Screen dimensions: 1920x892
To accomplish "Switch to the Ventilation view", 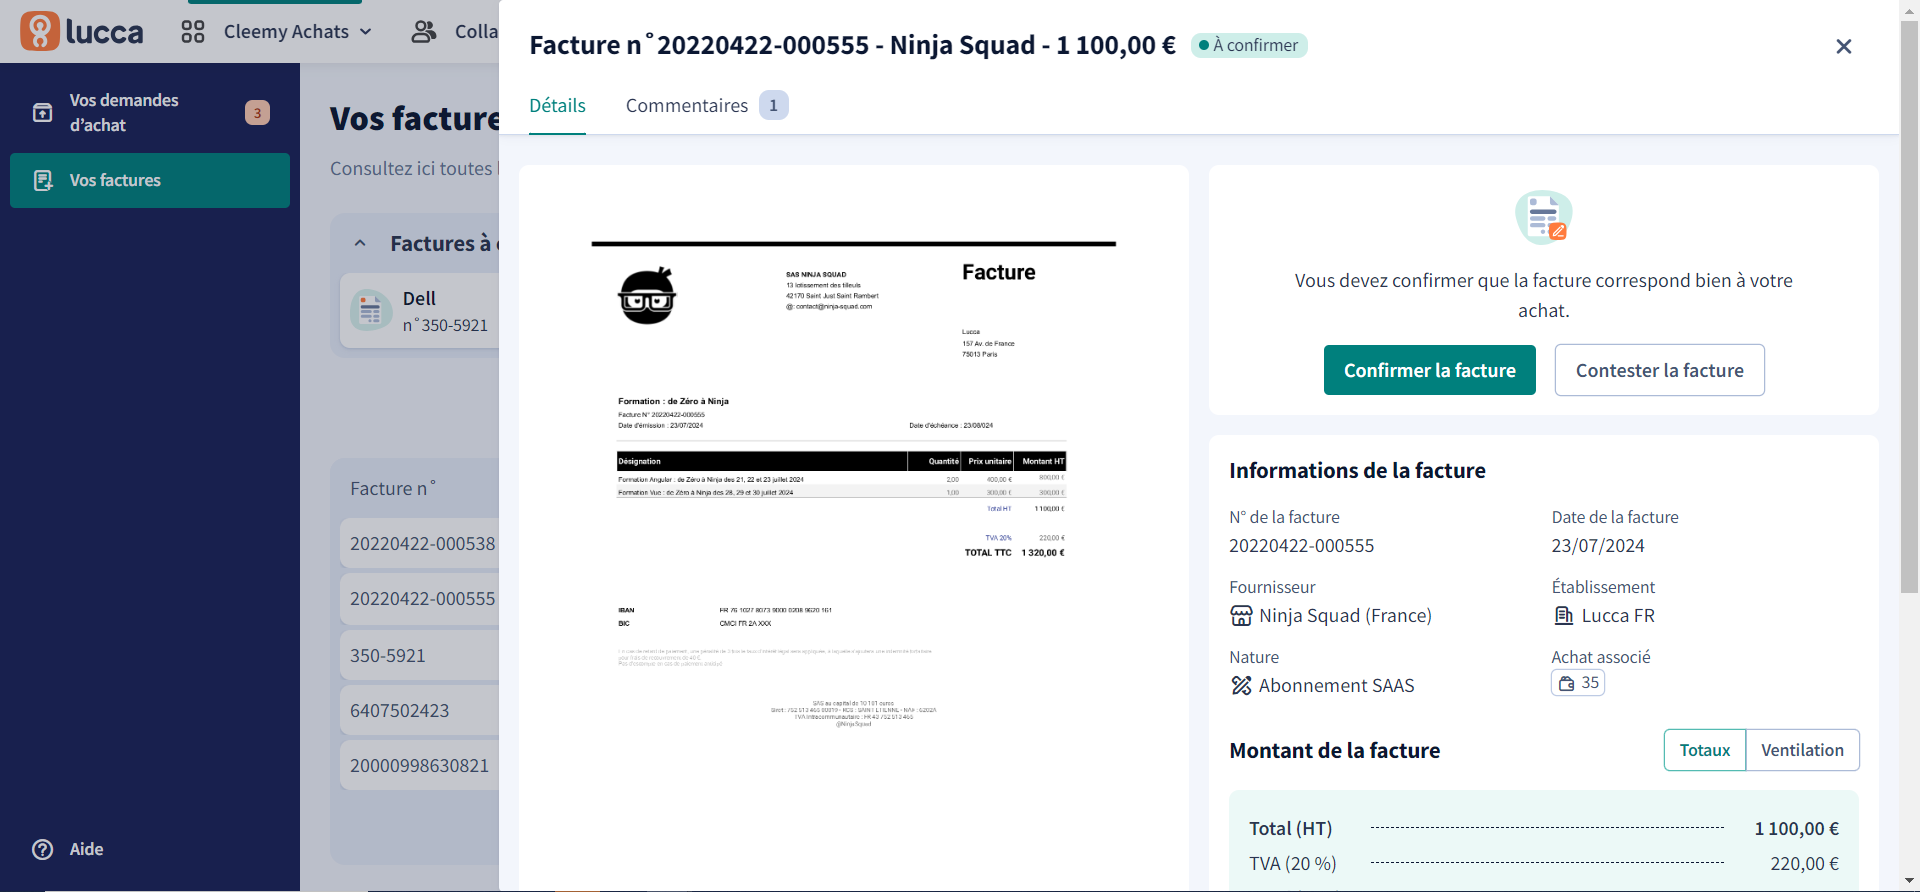I will tap(1802, 750).
